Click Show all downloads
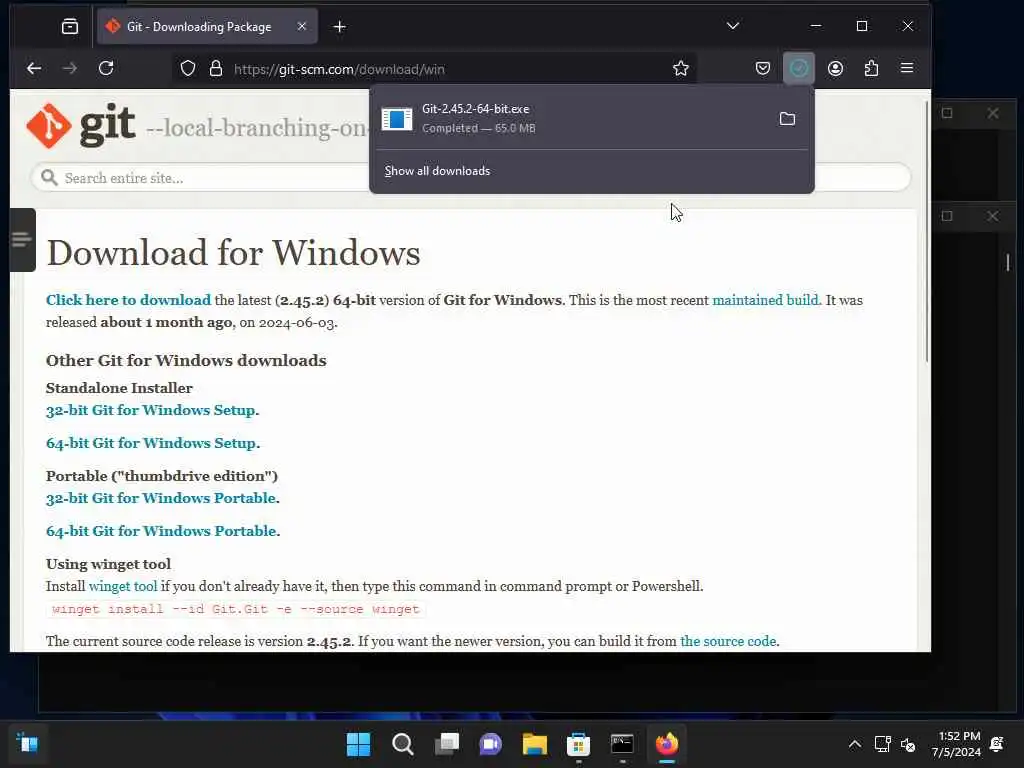Screen dimensions: 1024x768 tap(437, 170)
